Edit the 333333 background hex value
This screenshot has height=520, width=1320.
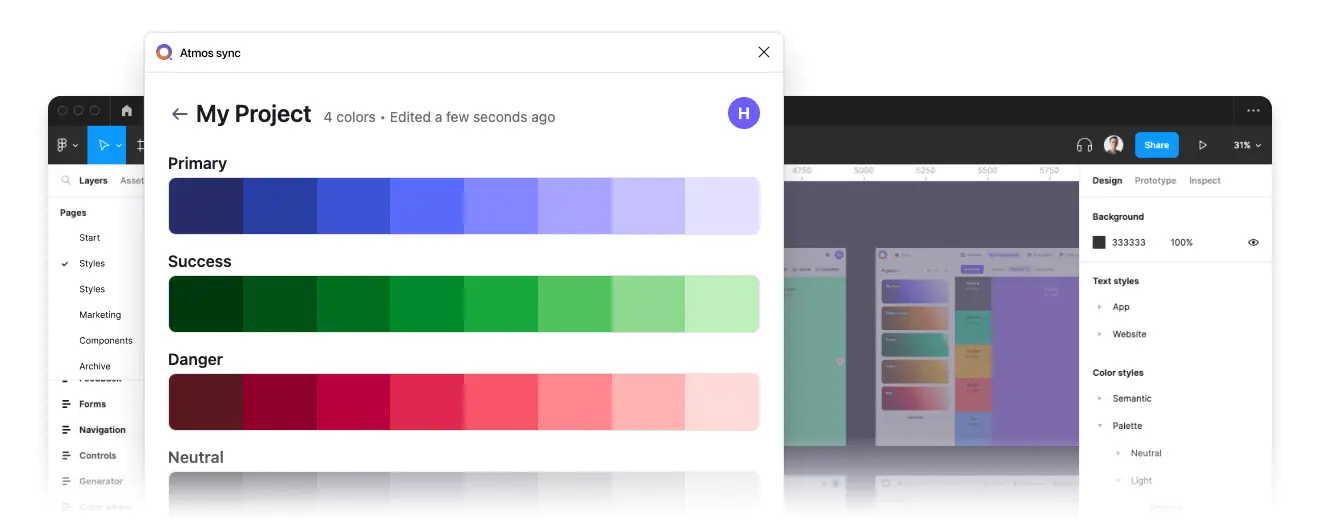[1129, 243]
